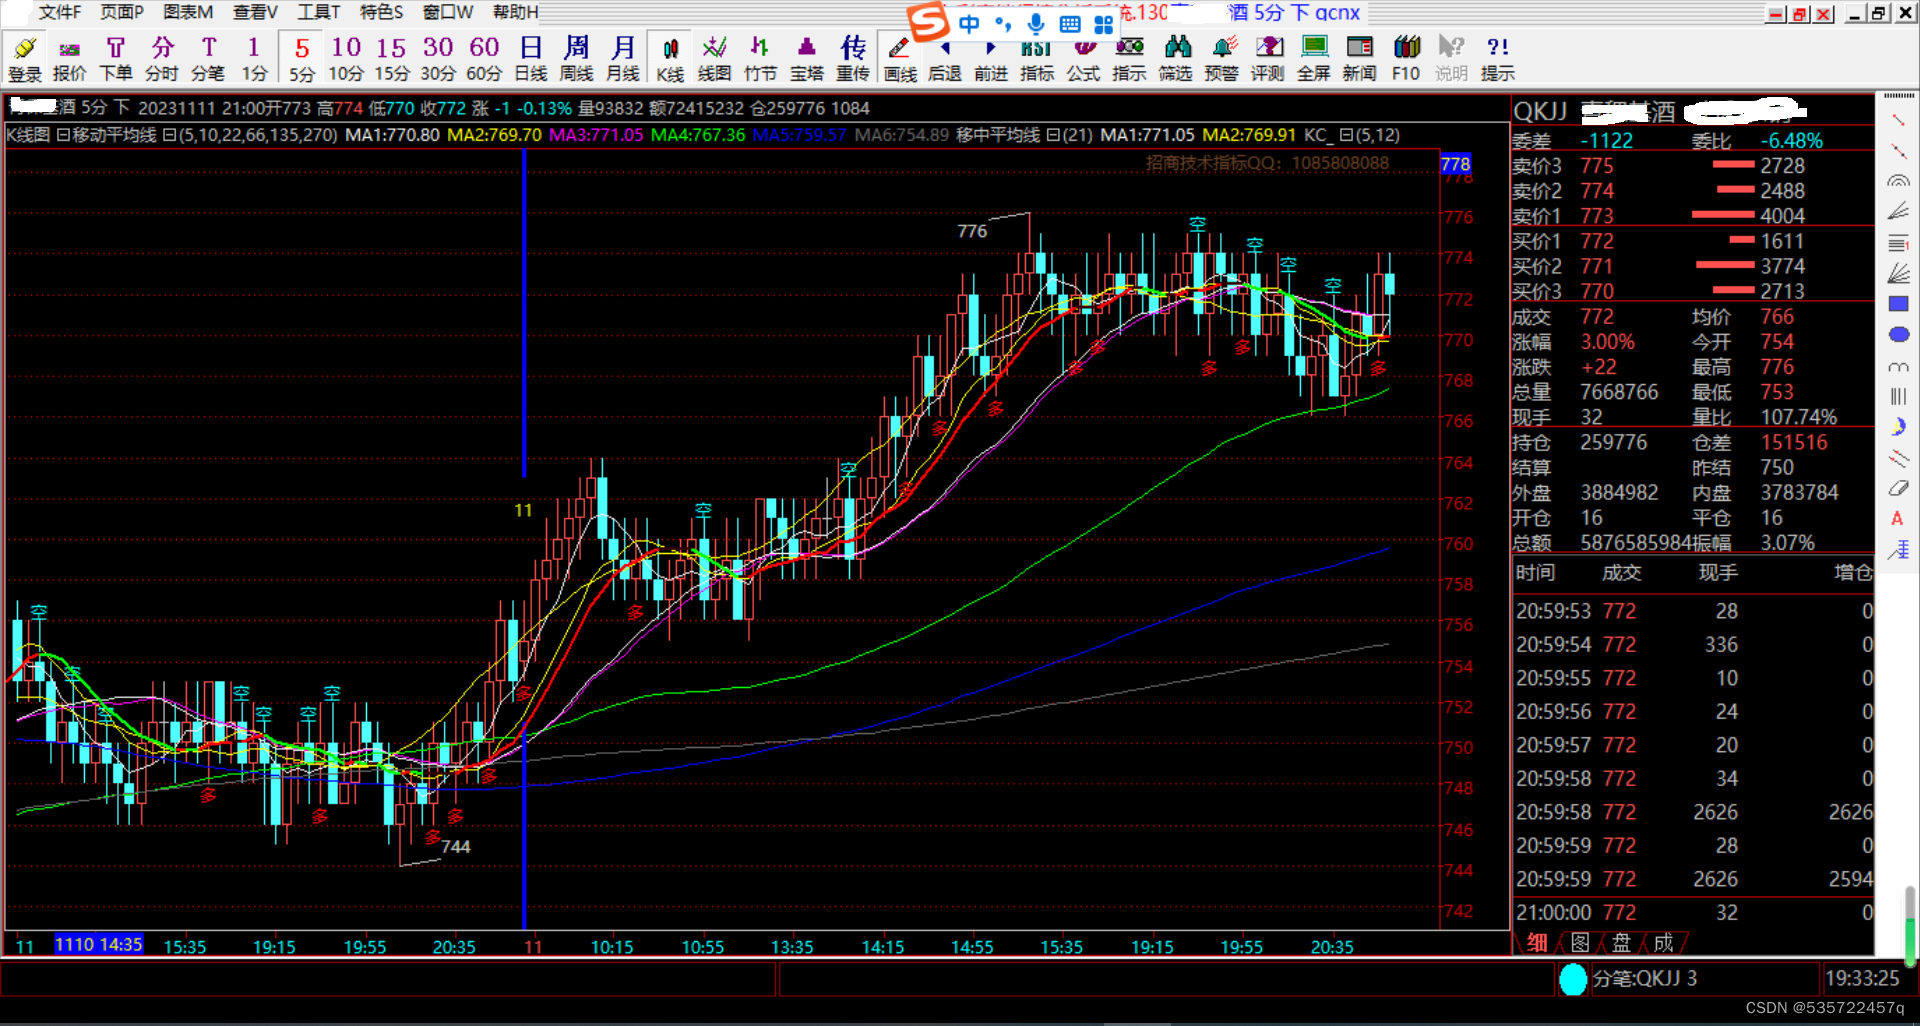This screenshot has width=1920, height=1026.
Task: Expand the MA parameters (5,10,22,66,135,270) box
Action: (168, 135)
